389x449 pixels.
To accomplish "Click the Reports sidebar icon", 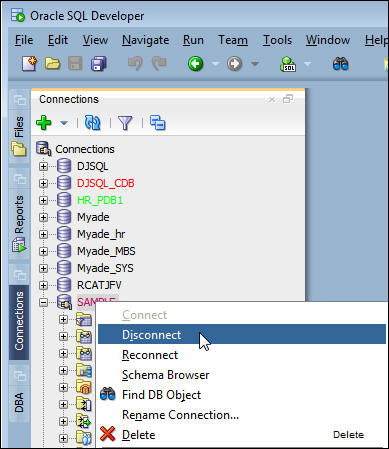I will [x=19, y=245].
